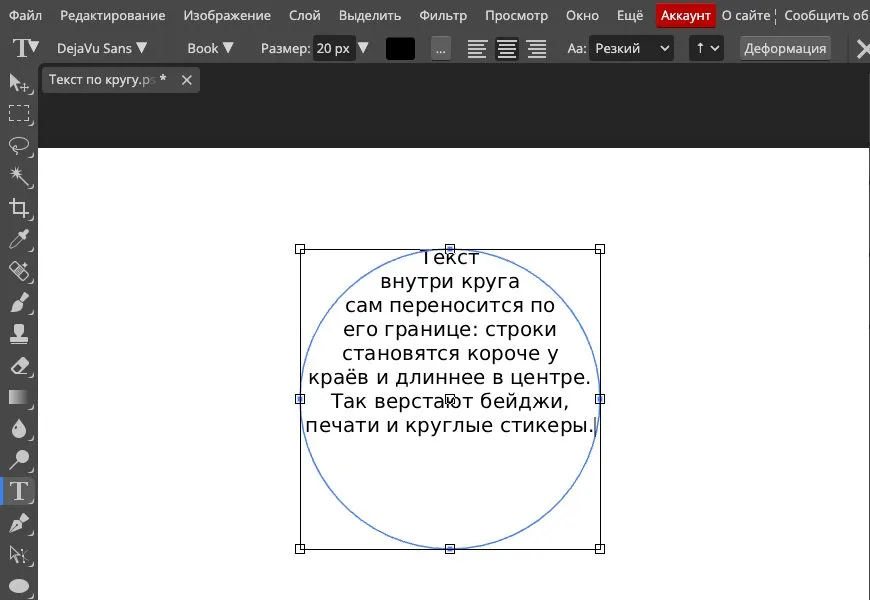Click the line "краёв и длиннее в центре."
Screen dimensions: 870x600
point(449,377)
